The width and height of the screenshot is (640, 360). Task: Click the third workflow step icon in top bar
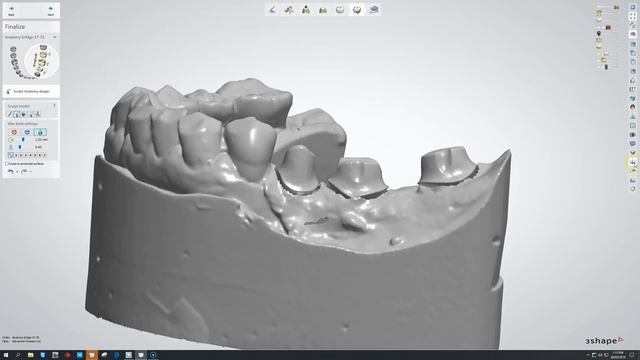[x=306, y=10]
